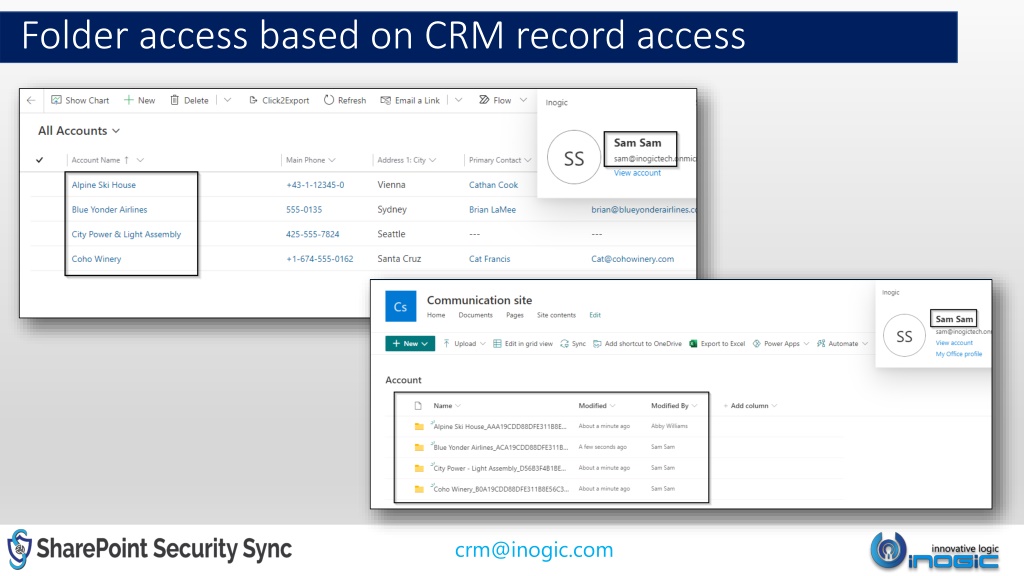Click the Vienna city cell
The height and width of the screenshot is (576, 1024).
click(x=391, y=185)
